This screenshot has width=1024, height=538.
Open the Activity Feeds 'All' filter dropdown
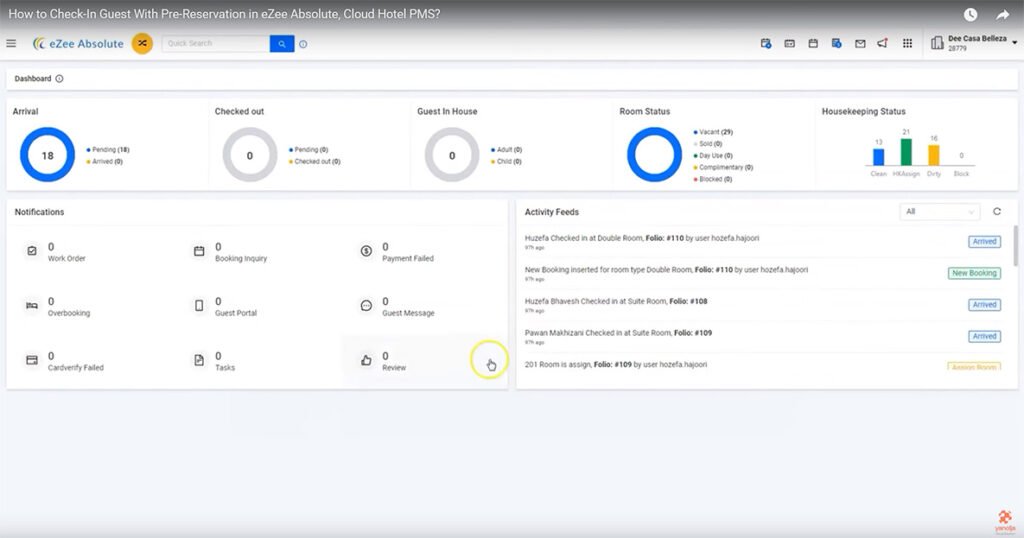pyautogui.click(x=940, y=212)
